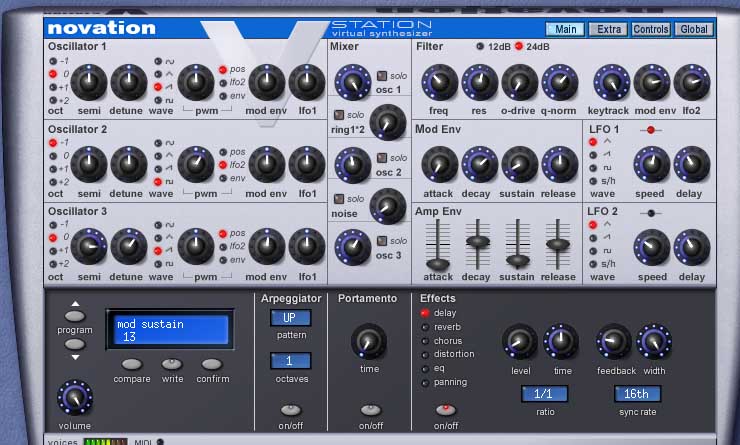This screenshot has width=740, height=445.
Task: Open the Extra tab
Action: (608, 29)
